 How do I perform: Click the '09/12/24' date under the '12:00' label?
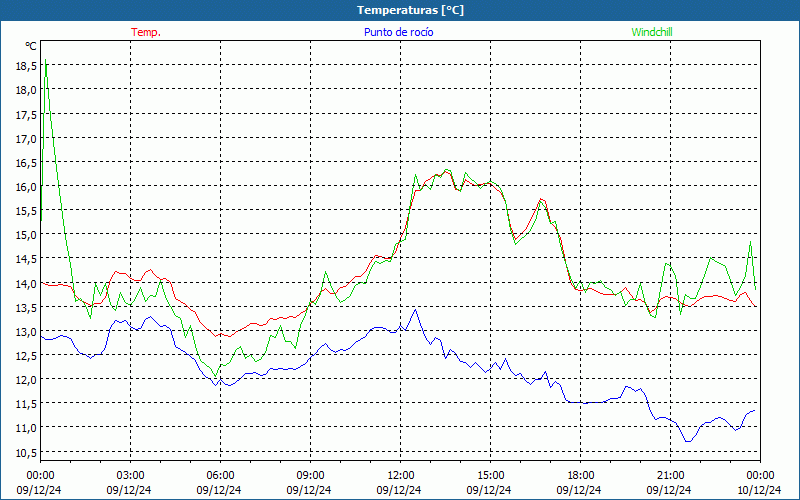399,490
